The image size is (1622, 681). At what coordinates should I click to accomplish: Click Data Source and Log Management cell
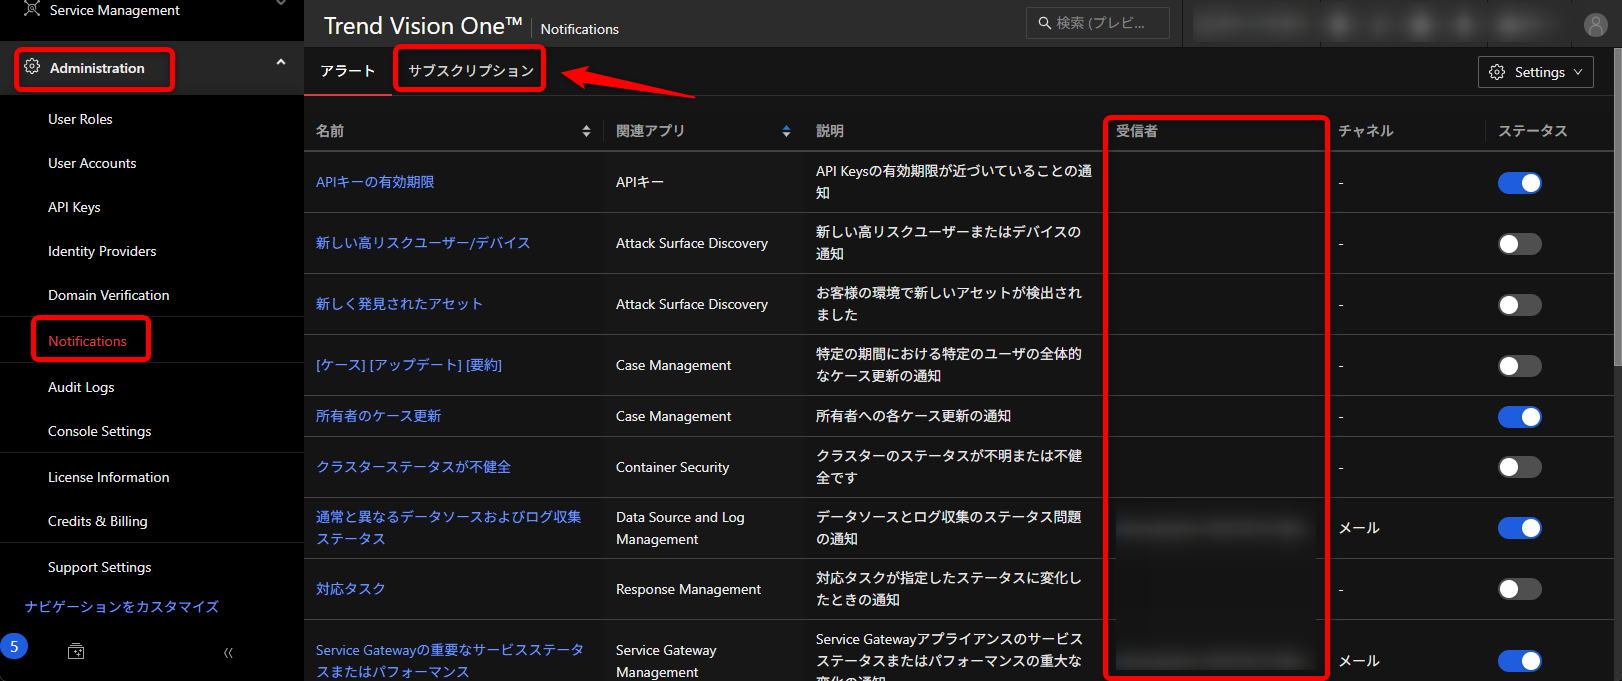[680, 528]
